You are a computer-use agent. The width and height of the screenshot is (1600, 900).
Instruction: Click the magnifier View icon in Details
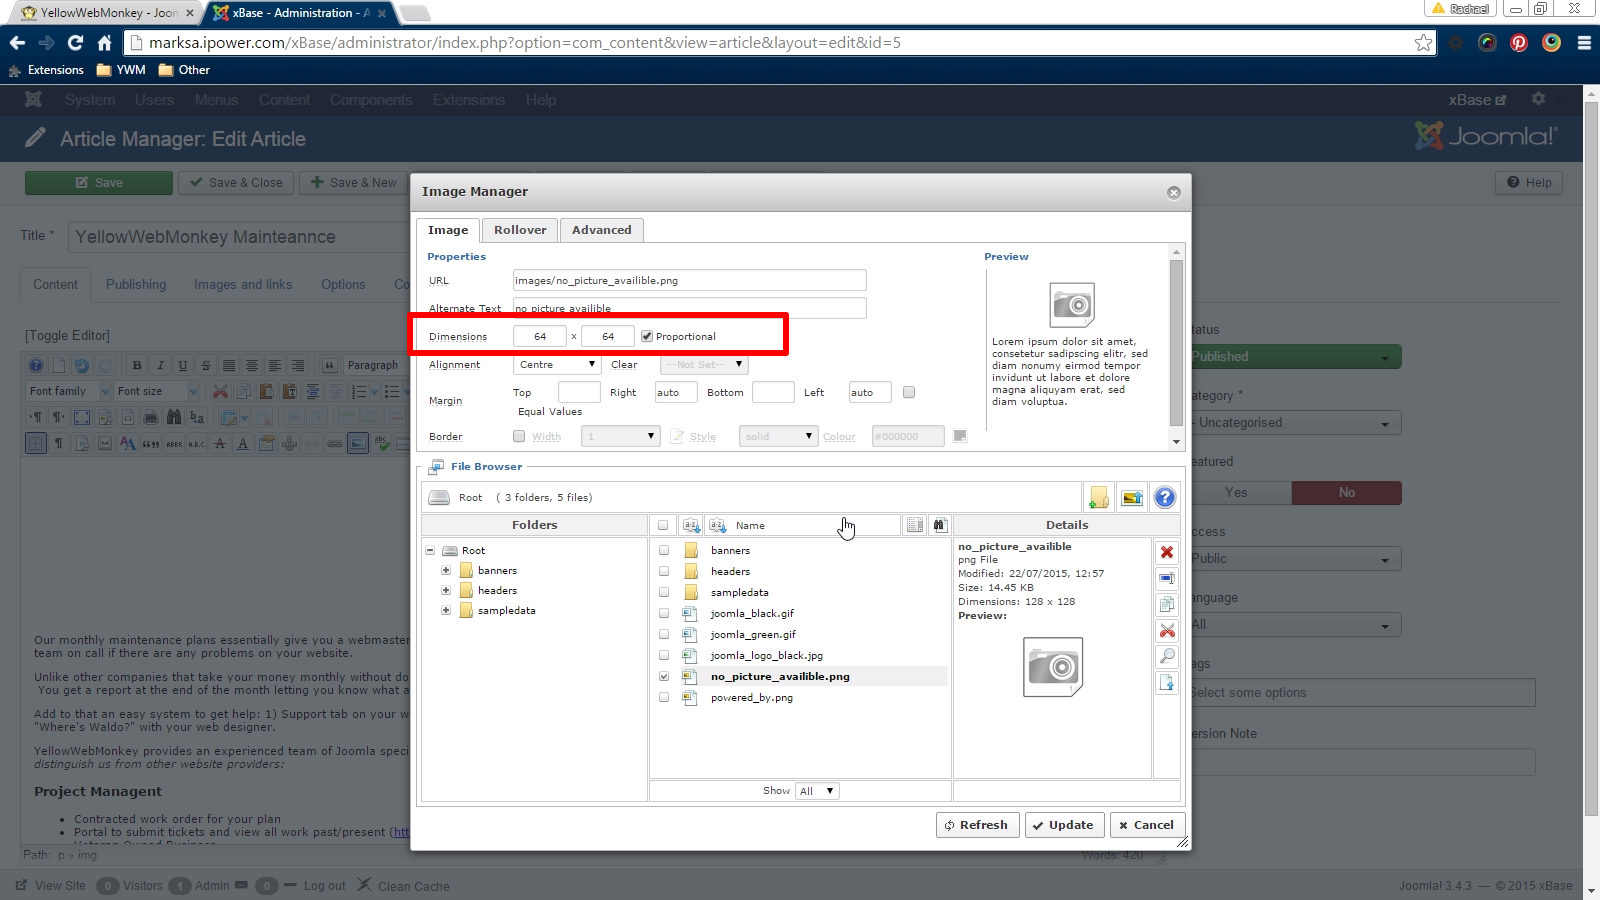(1167, 656)
